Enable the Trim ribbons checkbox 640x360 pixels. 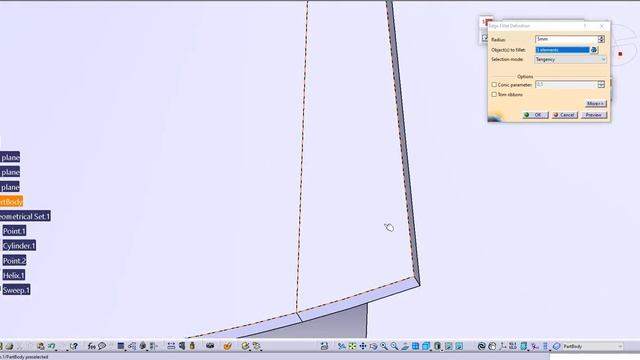(x=494, y=94)
